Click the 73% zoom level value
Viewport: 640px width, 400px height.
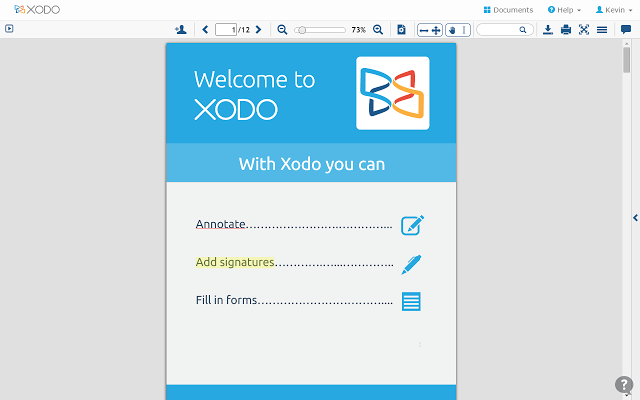pos(358,30)
